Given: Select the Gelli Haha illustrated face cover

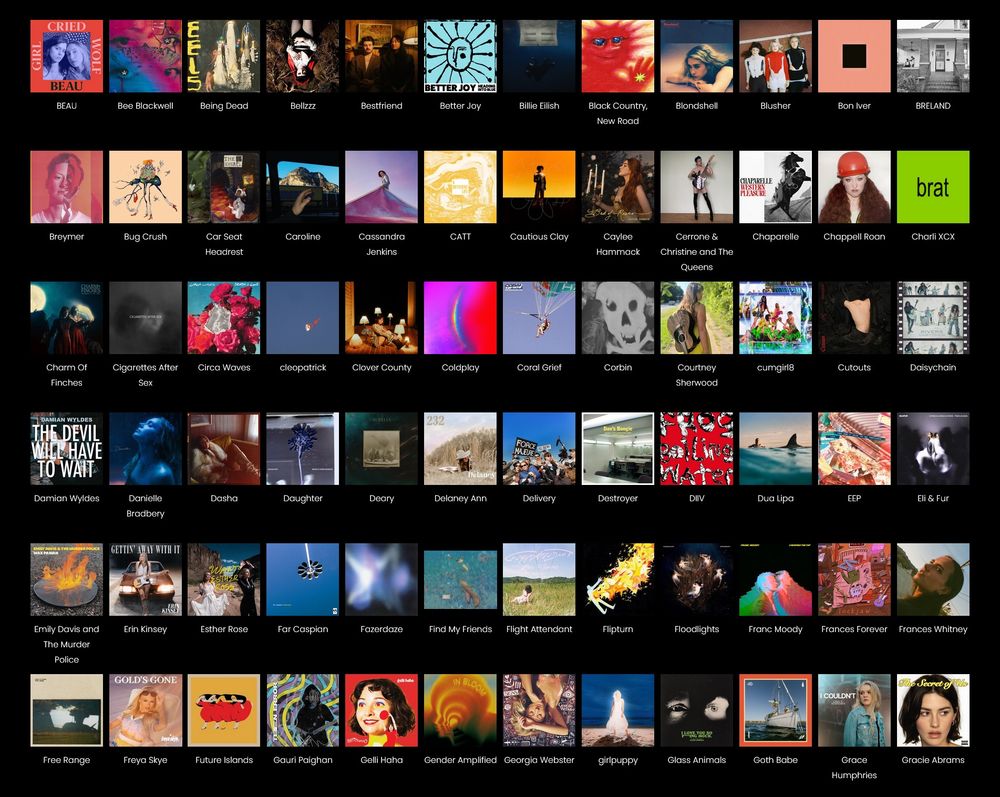Looking at the screenshot, I should [x=381, y=710].
